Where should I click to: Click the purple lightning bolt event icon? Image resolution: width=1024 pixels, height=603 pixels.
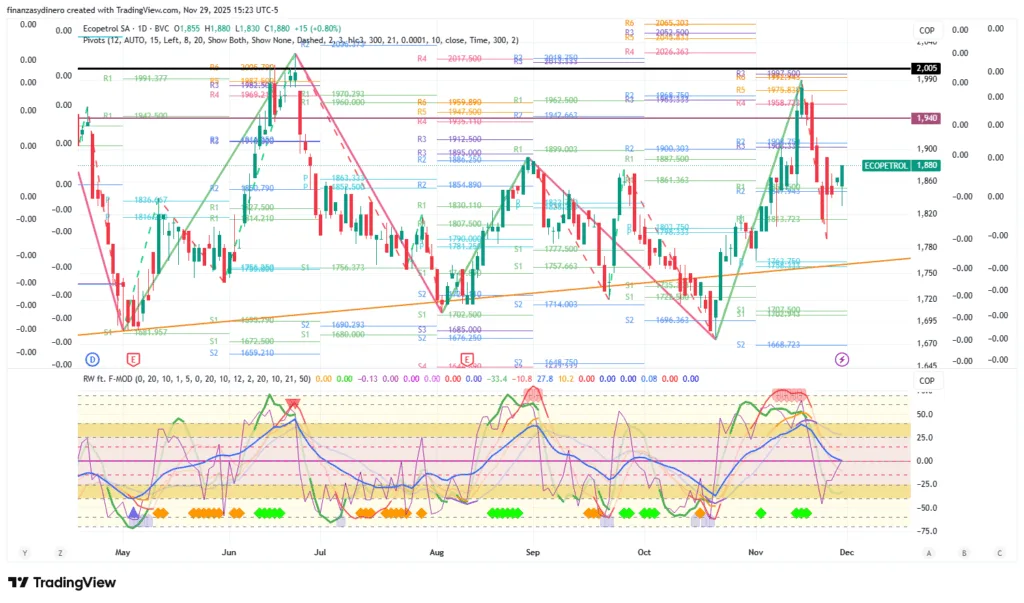click(x=841, y=359)
